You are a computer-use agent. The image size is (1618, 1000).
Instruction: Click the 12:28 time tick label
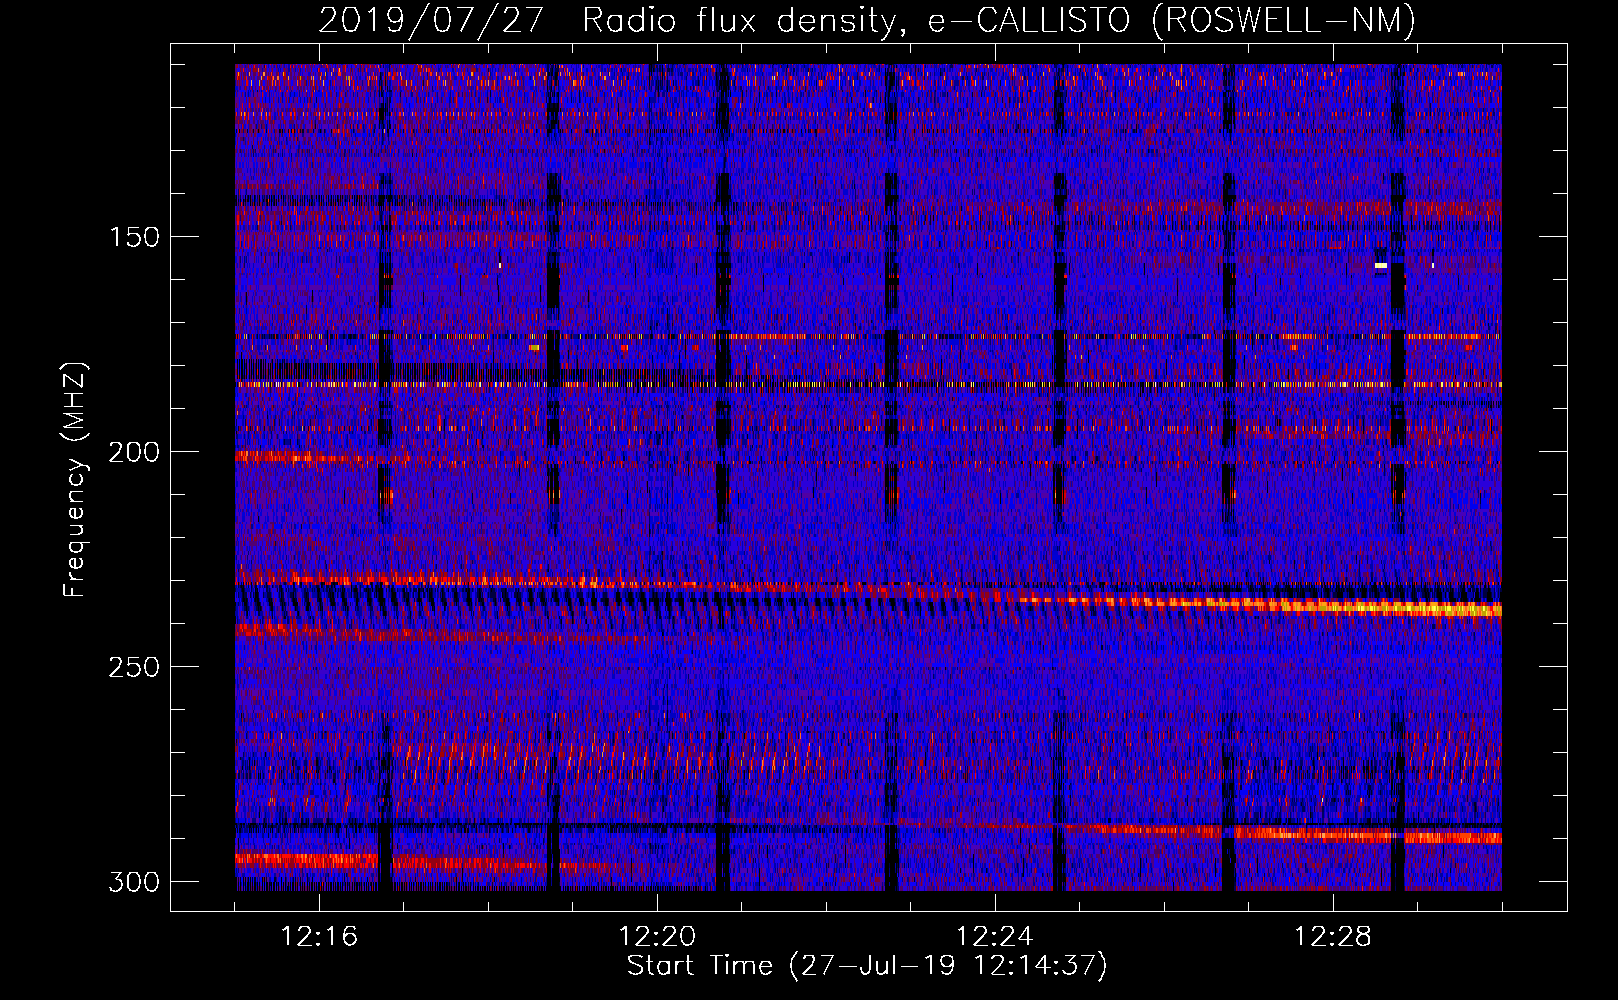point(1333,937)
